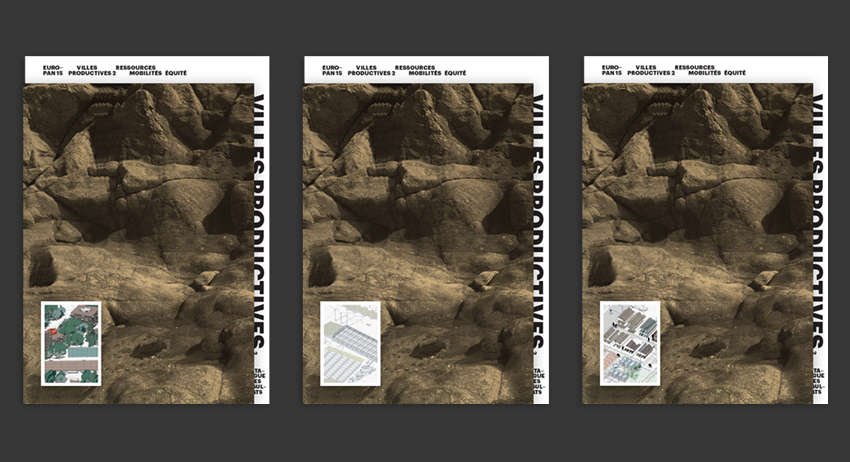Click "RESSOURCES MOBILITÉS ÉQUITÉ" on middle cover
This screenshot has width=850, height=462.
tap(430, 70)
